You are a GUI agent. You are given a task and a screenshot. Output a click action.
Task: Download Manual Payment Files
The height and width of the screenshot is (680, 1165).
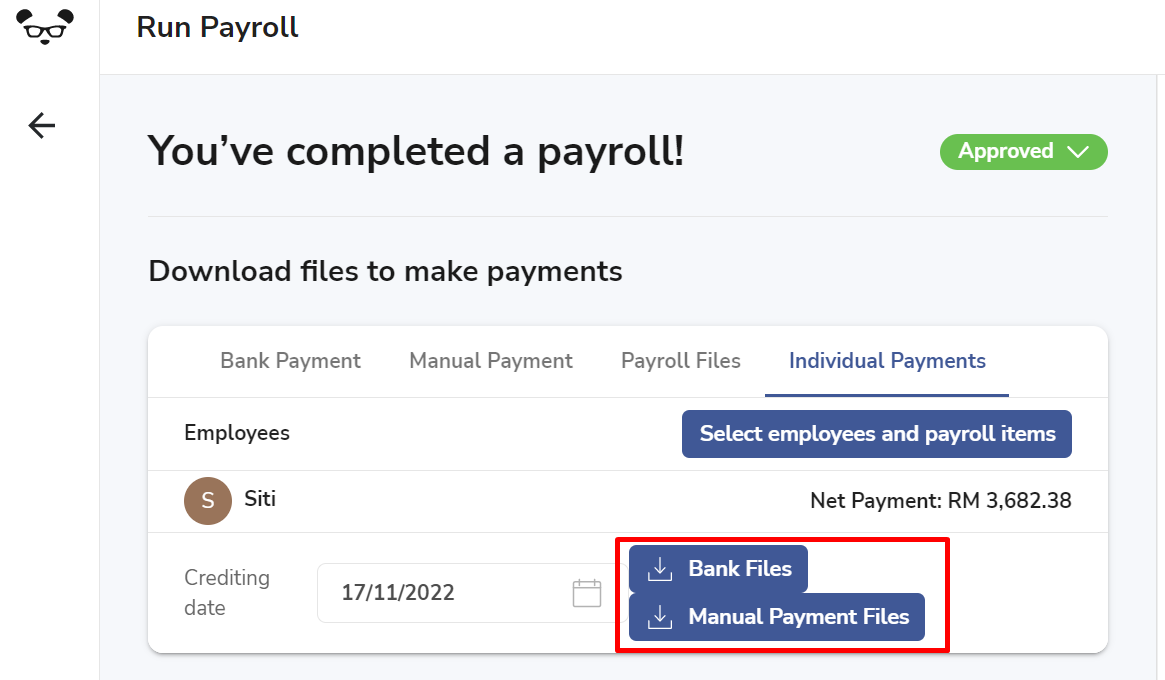click(777, 617)
